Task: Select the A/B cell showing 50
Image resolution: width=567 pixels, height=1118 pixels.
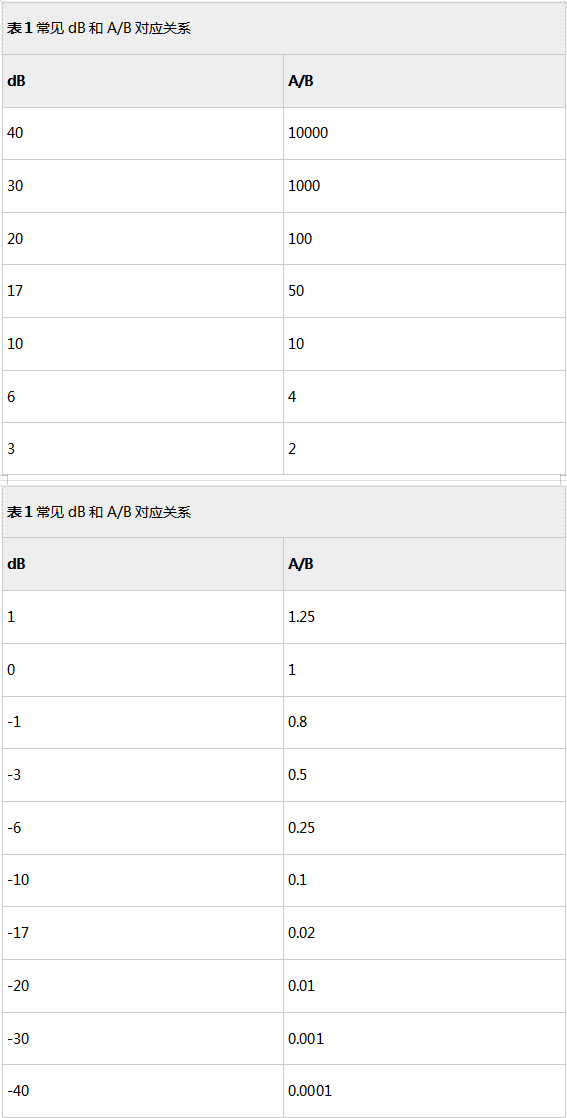Action: point(424,291)
